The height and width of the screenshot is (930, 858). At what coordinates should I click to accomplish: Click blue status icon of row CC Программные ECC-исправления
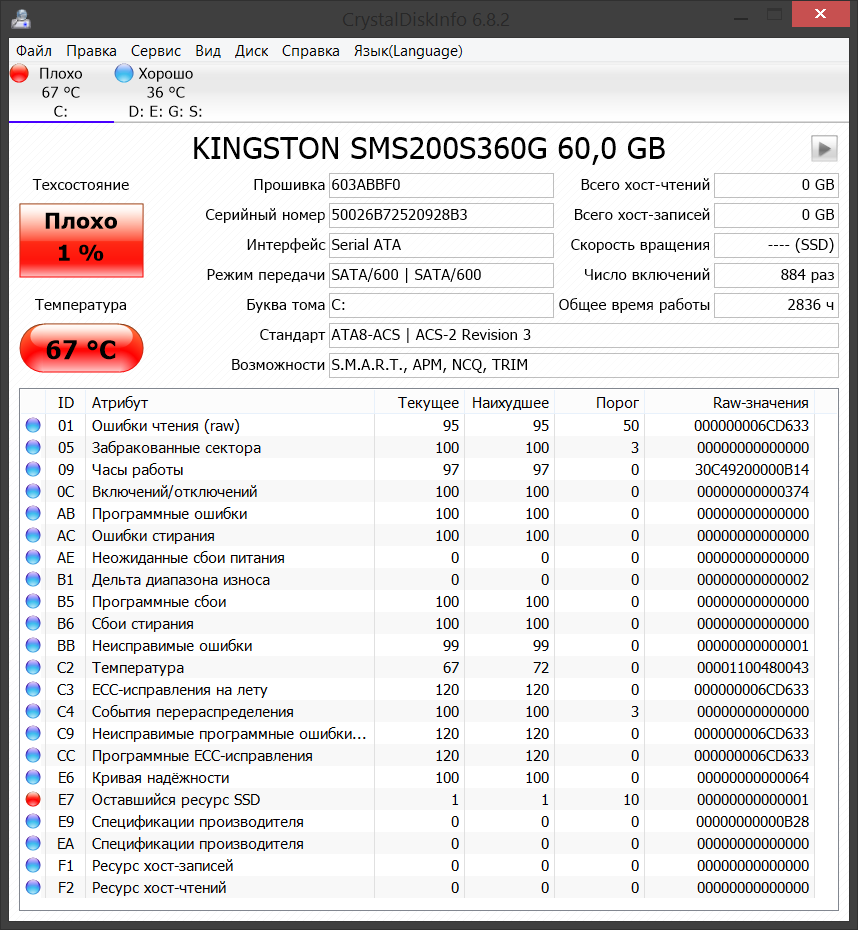coord(33,755)
